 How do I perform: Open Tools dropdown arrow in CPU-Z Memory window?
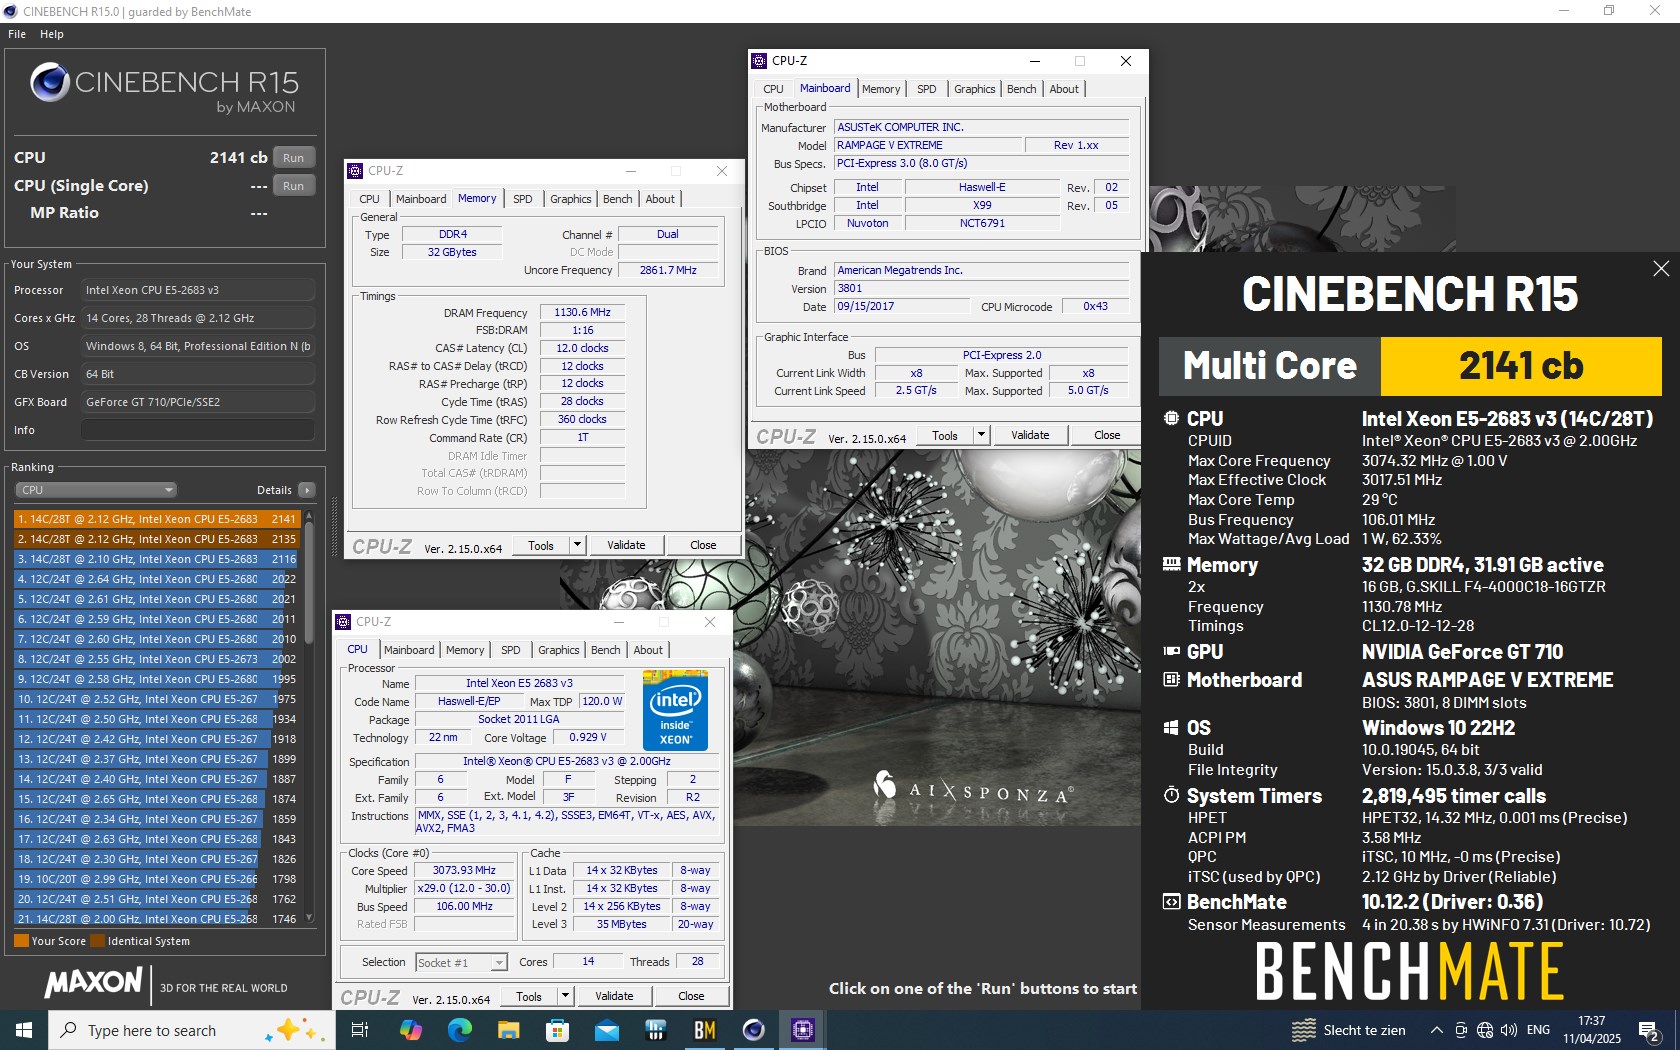tap(577, 545)
